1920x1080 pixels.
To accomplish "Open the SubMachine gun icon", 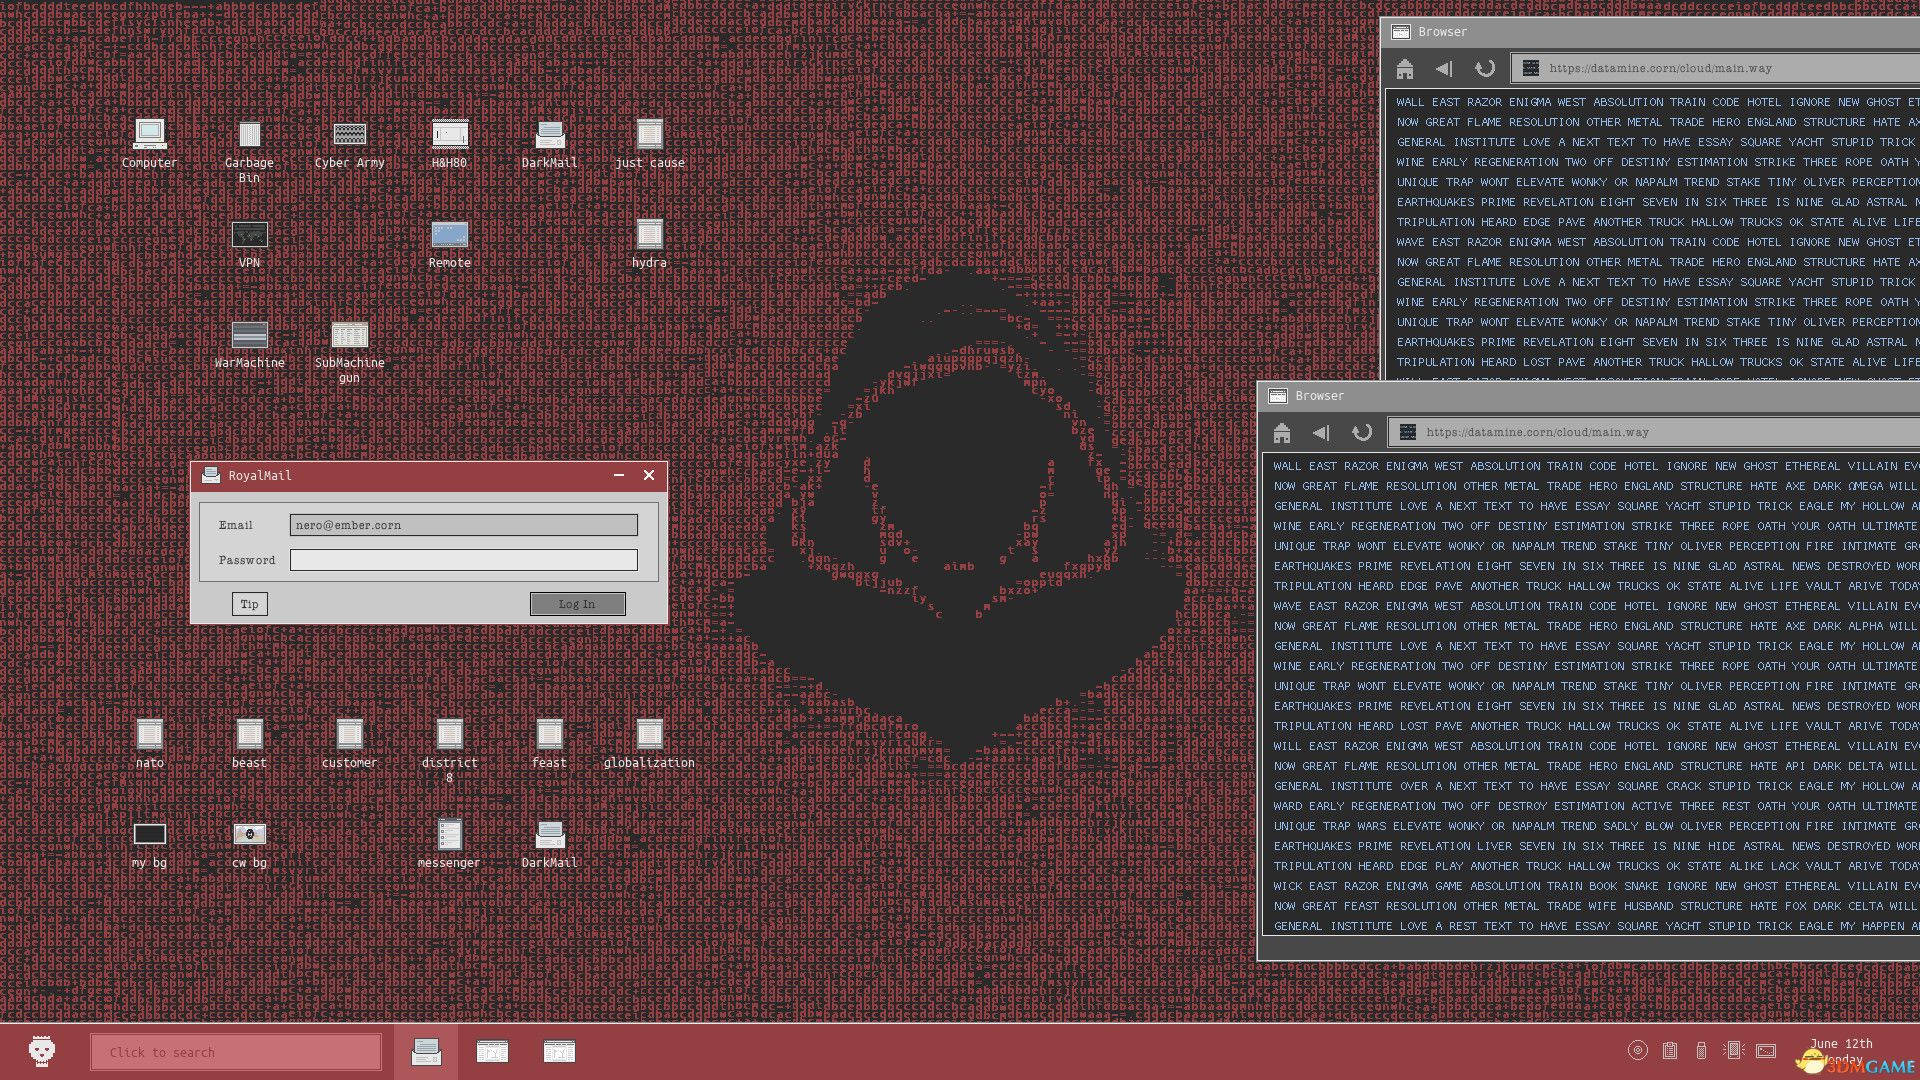I will click(x=349, y=335).
